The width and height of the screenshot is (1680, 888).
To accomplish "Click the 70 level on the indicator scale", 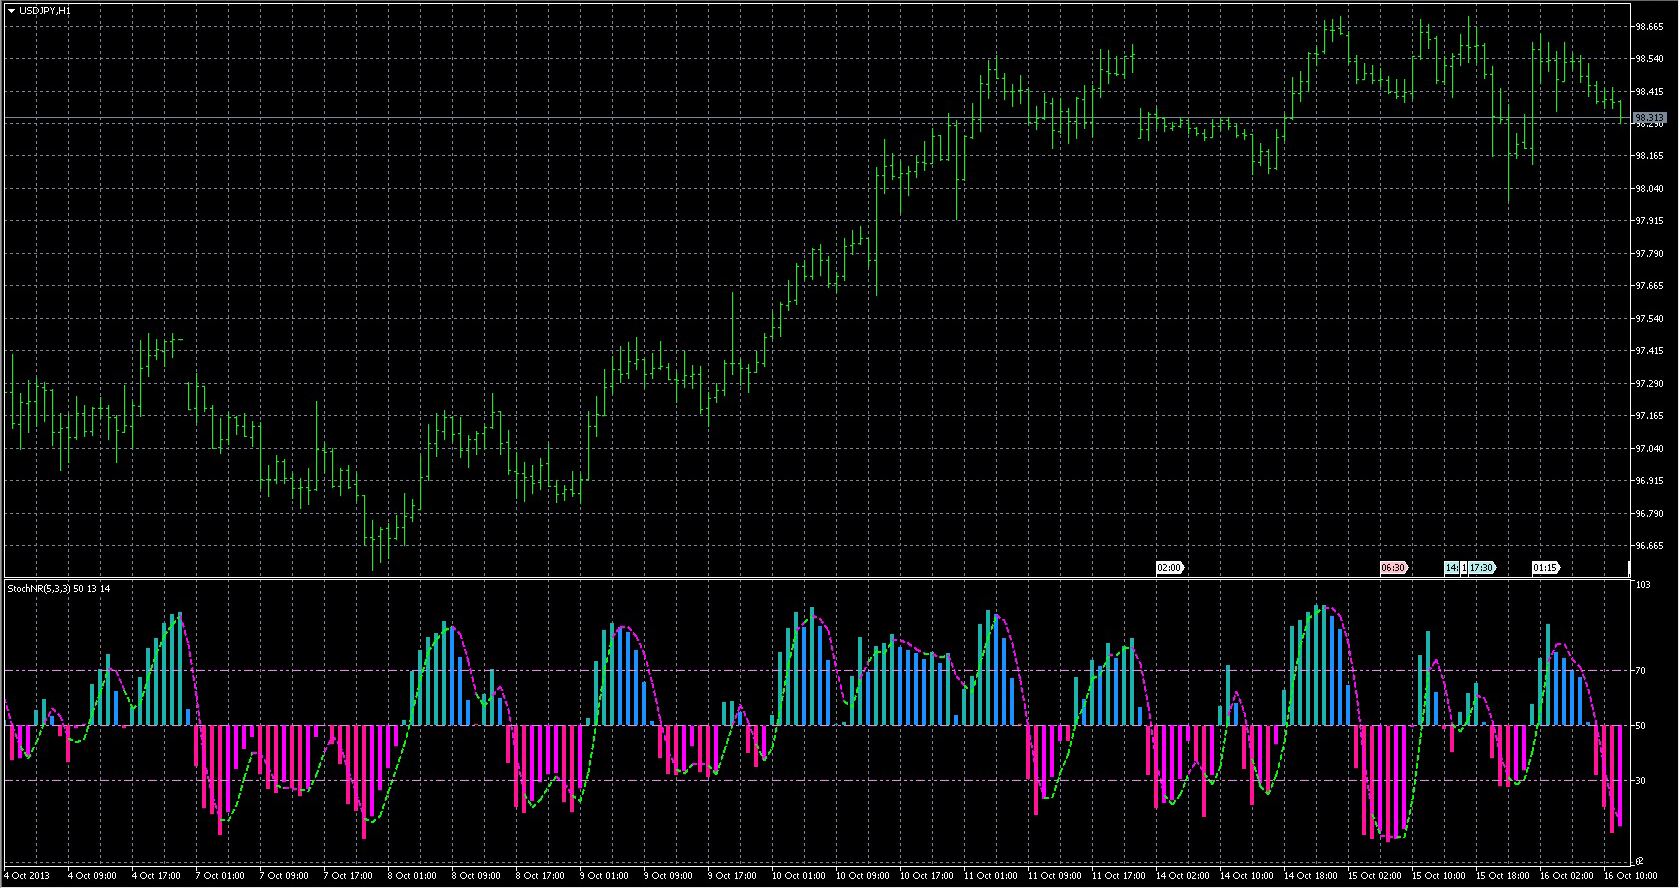I will 1640,671.
